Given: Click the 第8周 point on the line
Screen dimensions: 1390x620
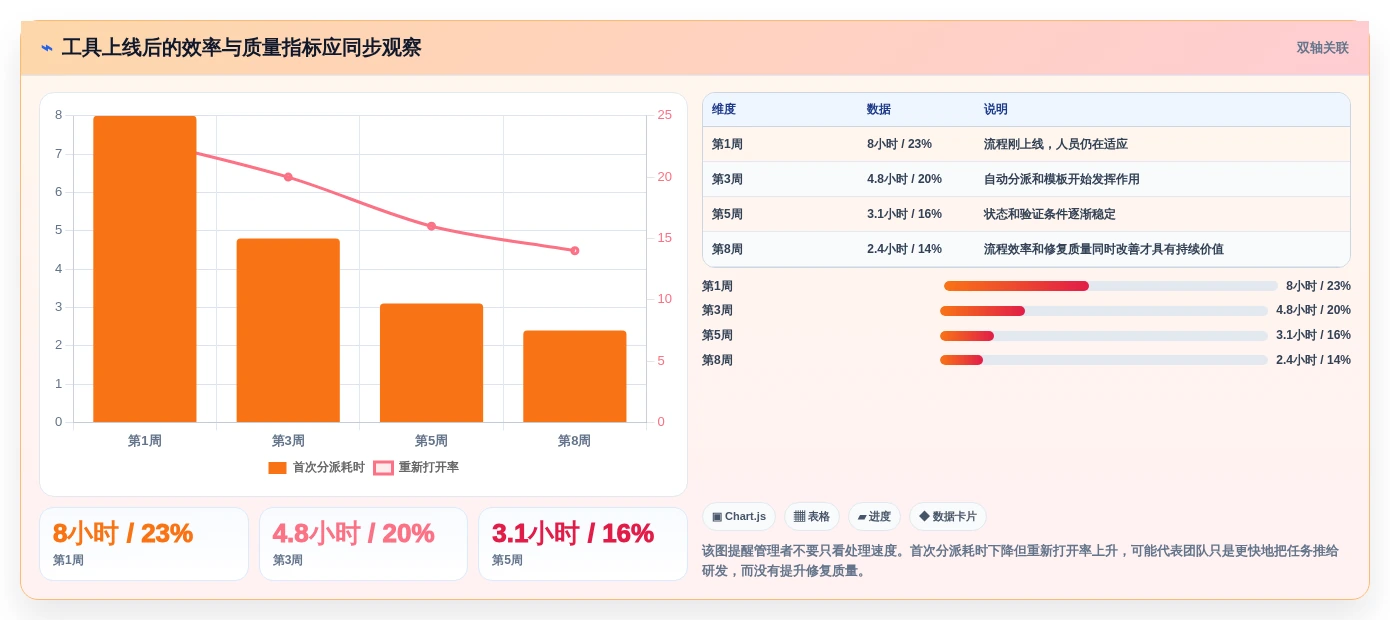Looking at the screenshot, I should [575, 250].
